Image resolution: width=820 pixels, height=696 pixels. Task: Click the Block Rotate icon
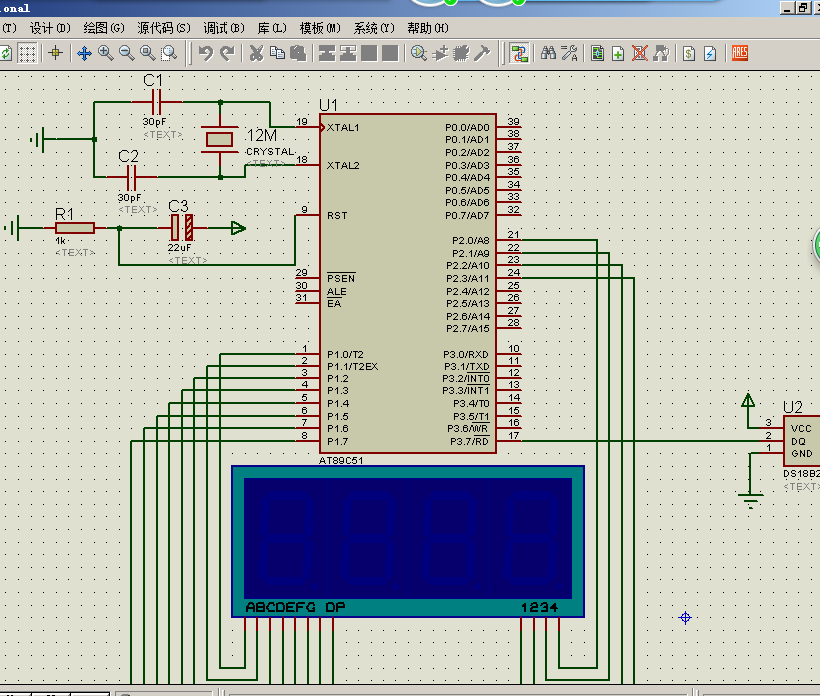click(x=369, y=53)
